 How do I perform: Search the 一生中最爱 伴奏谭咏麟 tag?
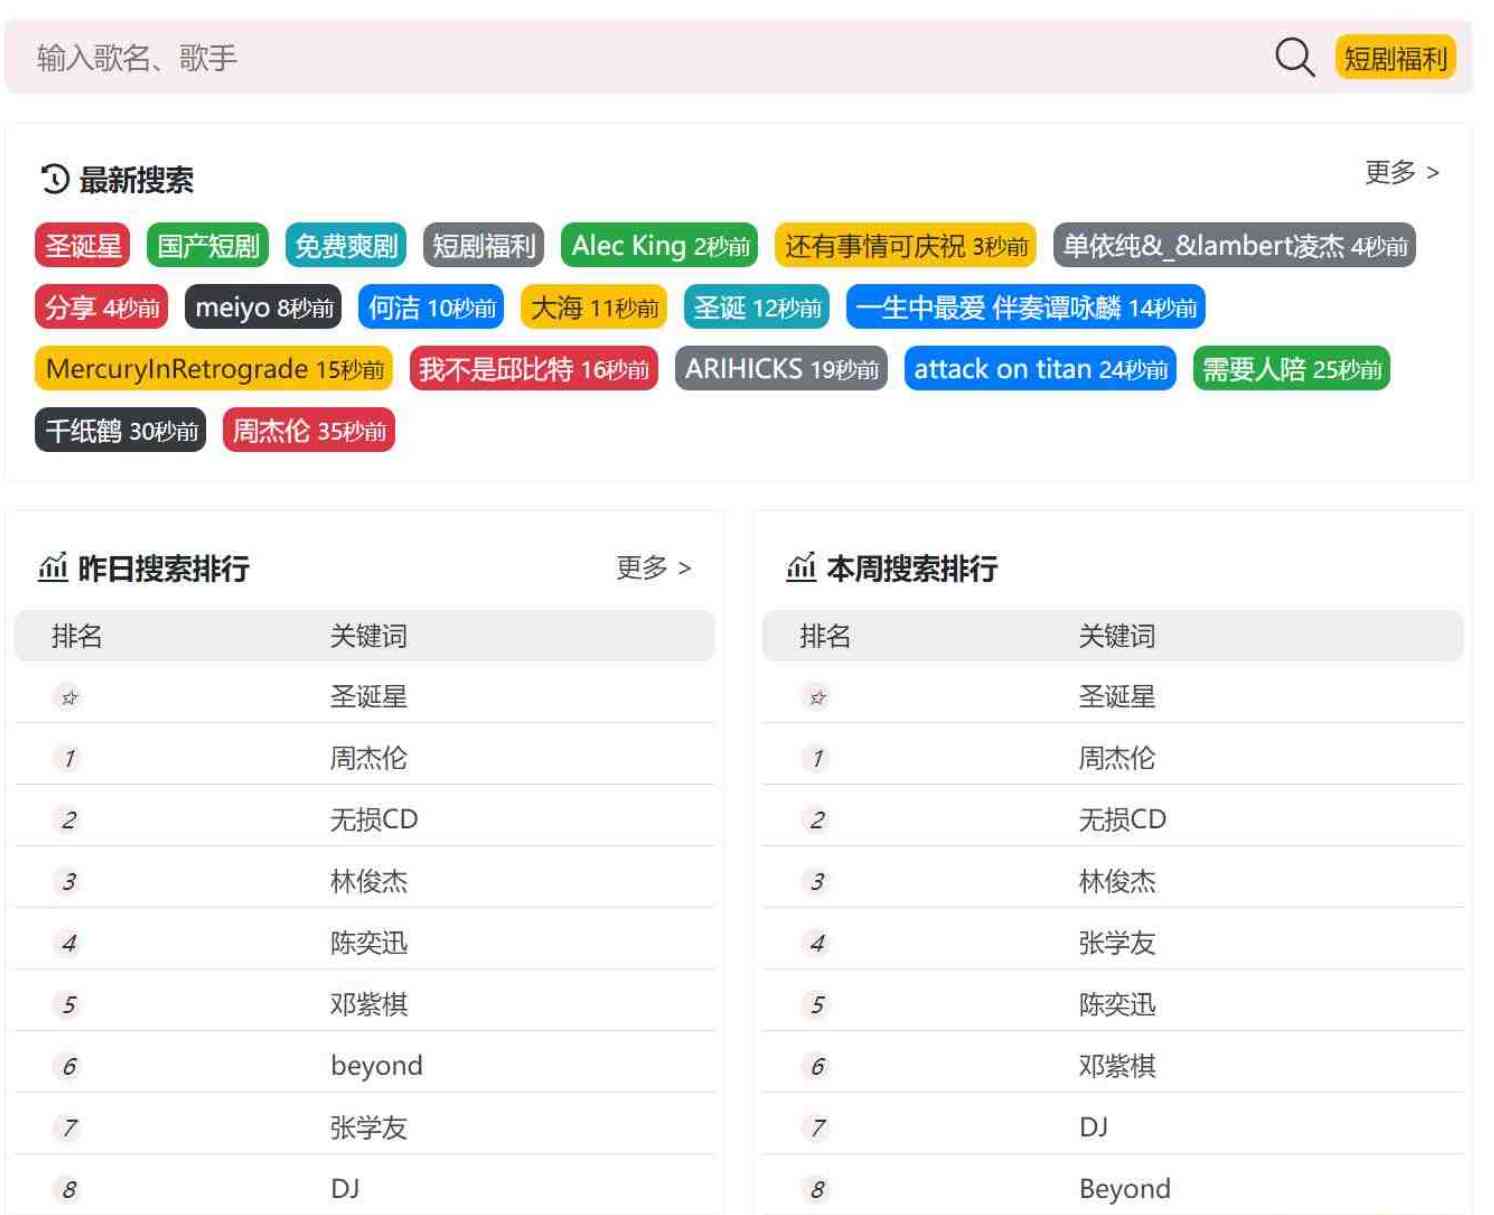point(1026,308)
